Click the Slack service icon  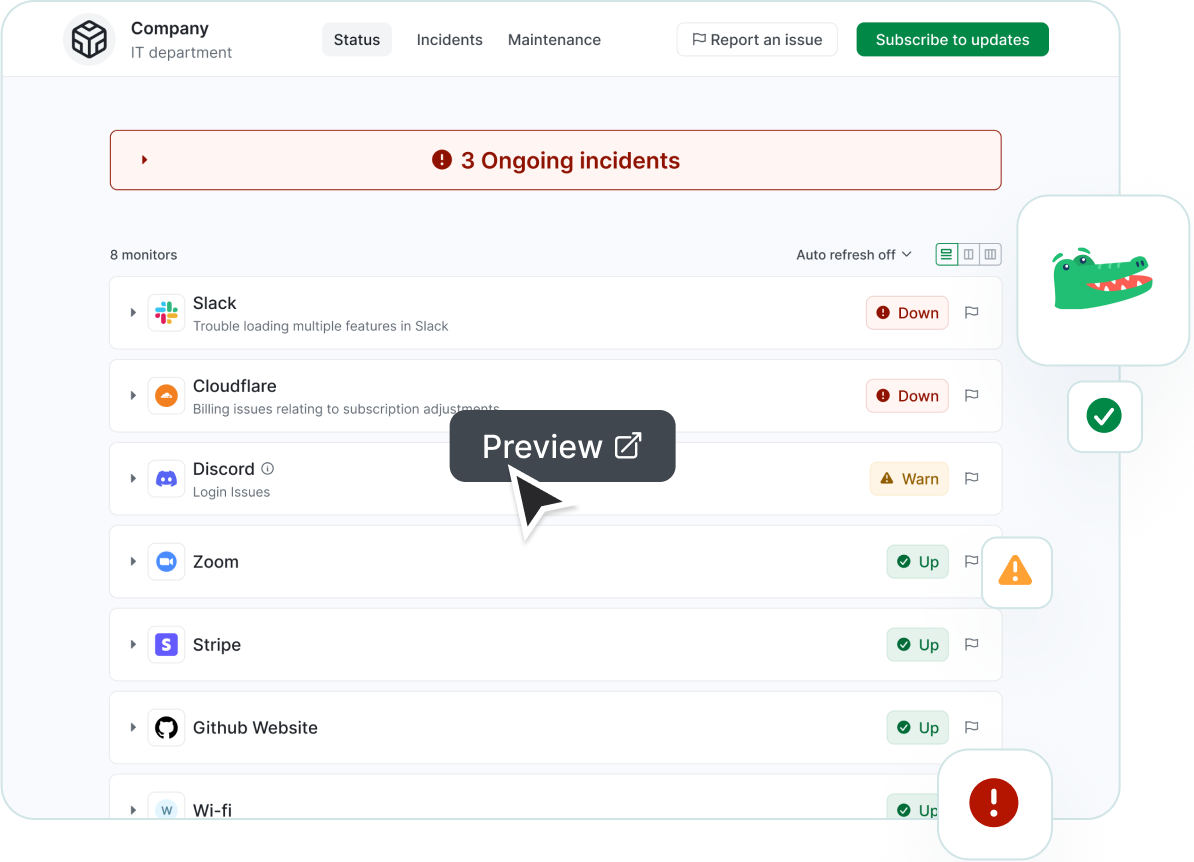tap(166, 312)
